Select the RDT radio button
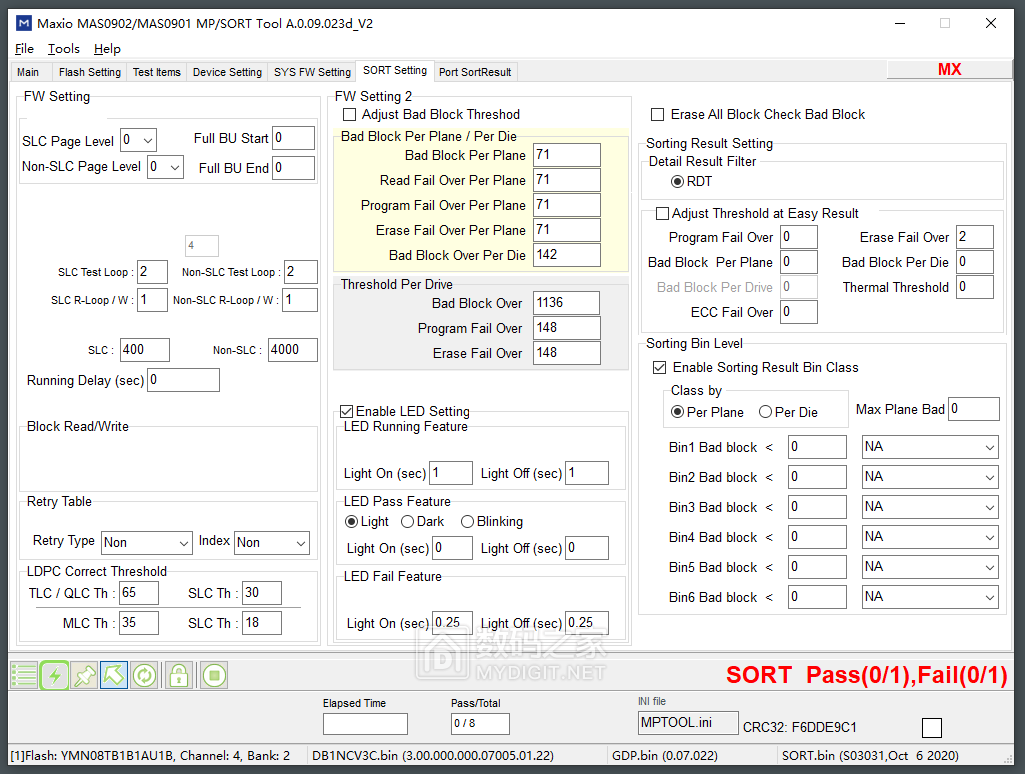The height and width of the screenshot is (774, 1025). [678, 181]
